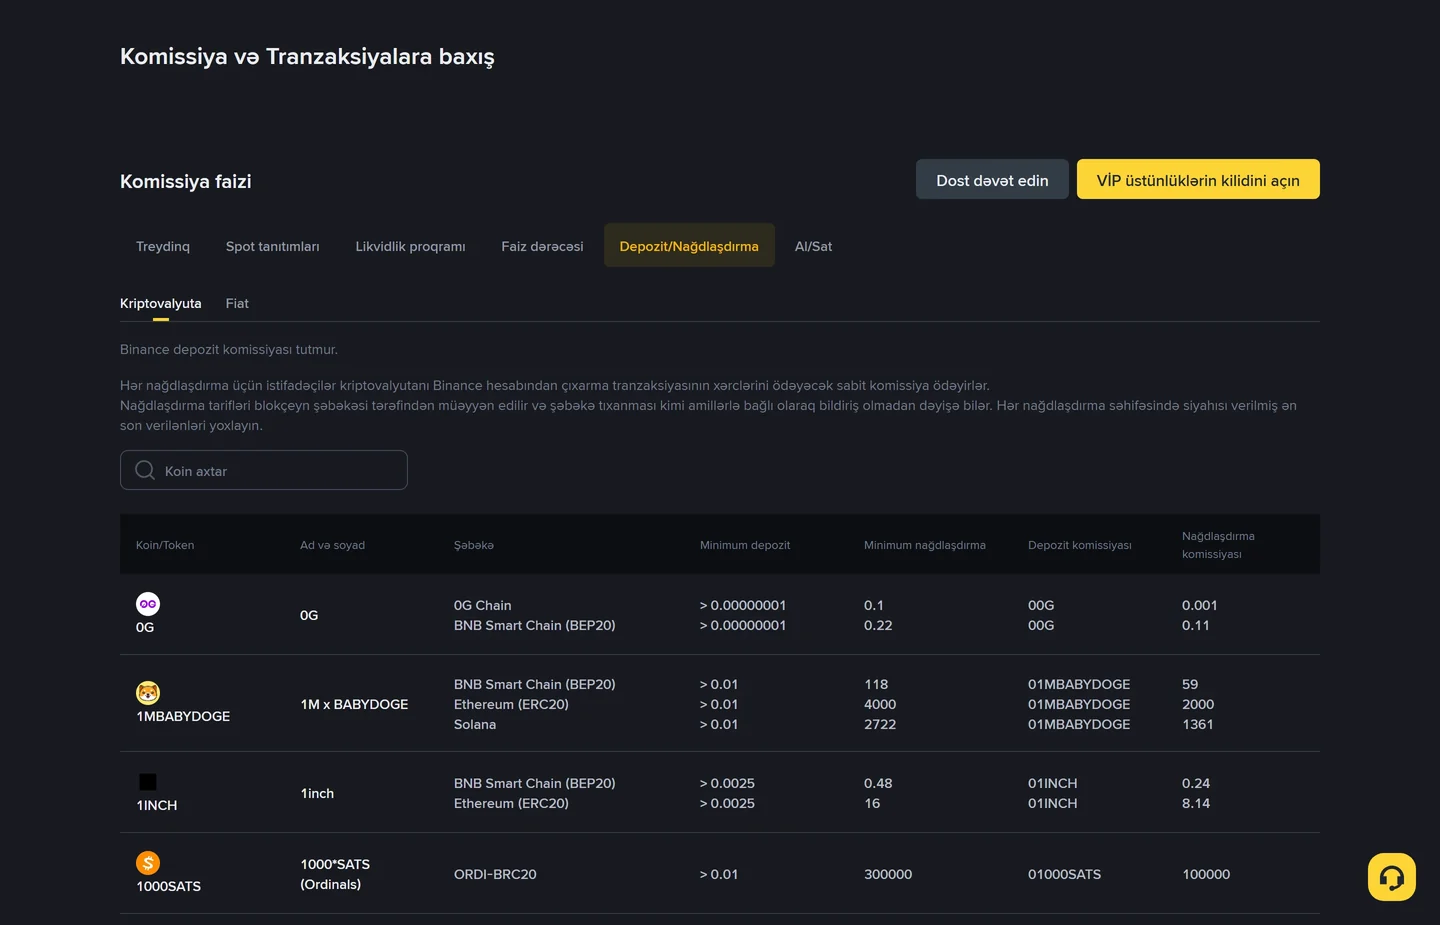
Task: Click the 8.14 withdrawal fee value
Action: click(1196, 803)
